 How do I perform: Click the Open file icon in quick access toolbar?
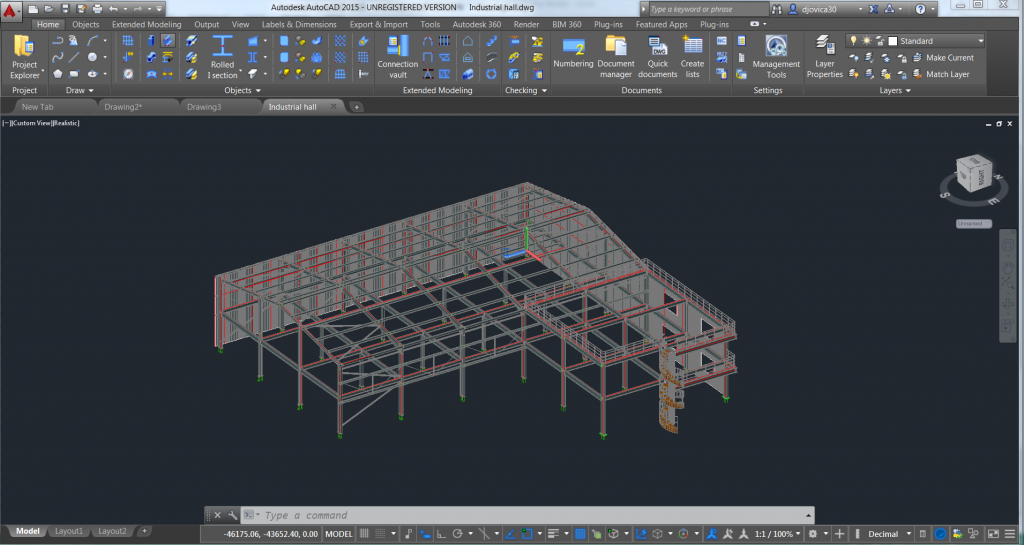pos(49,8)
